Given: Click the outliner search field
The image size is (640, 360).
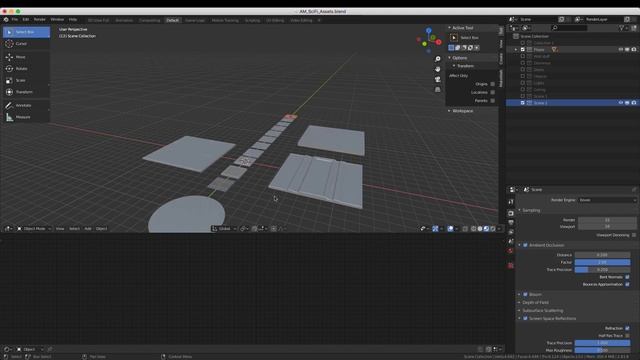Looking at the screenshot, I should coord(569,28).
